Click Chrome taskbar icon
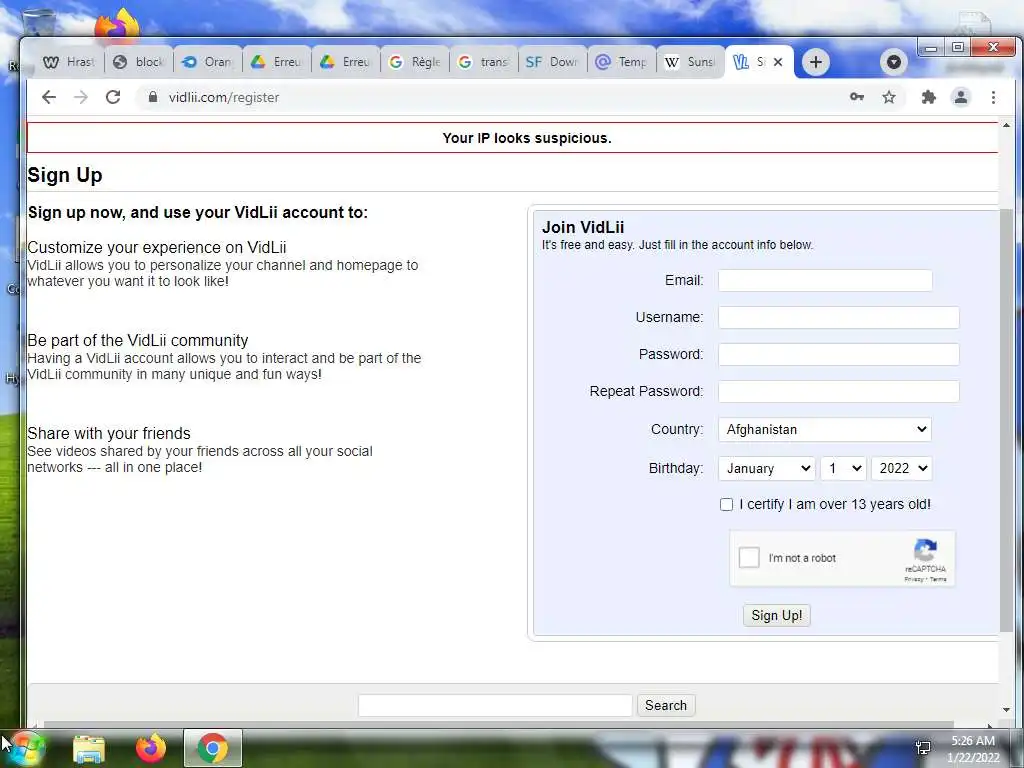This screenshot has width=1024, height=768. 213,748
